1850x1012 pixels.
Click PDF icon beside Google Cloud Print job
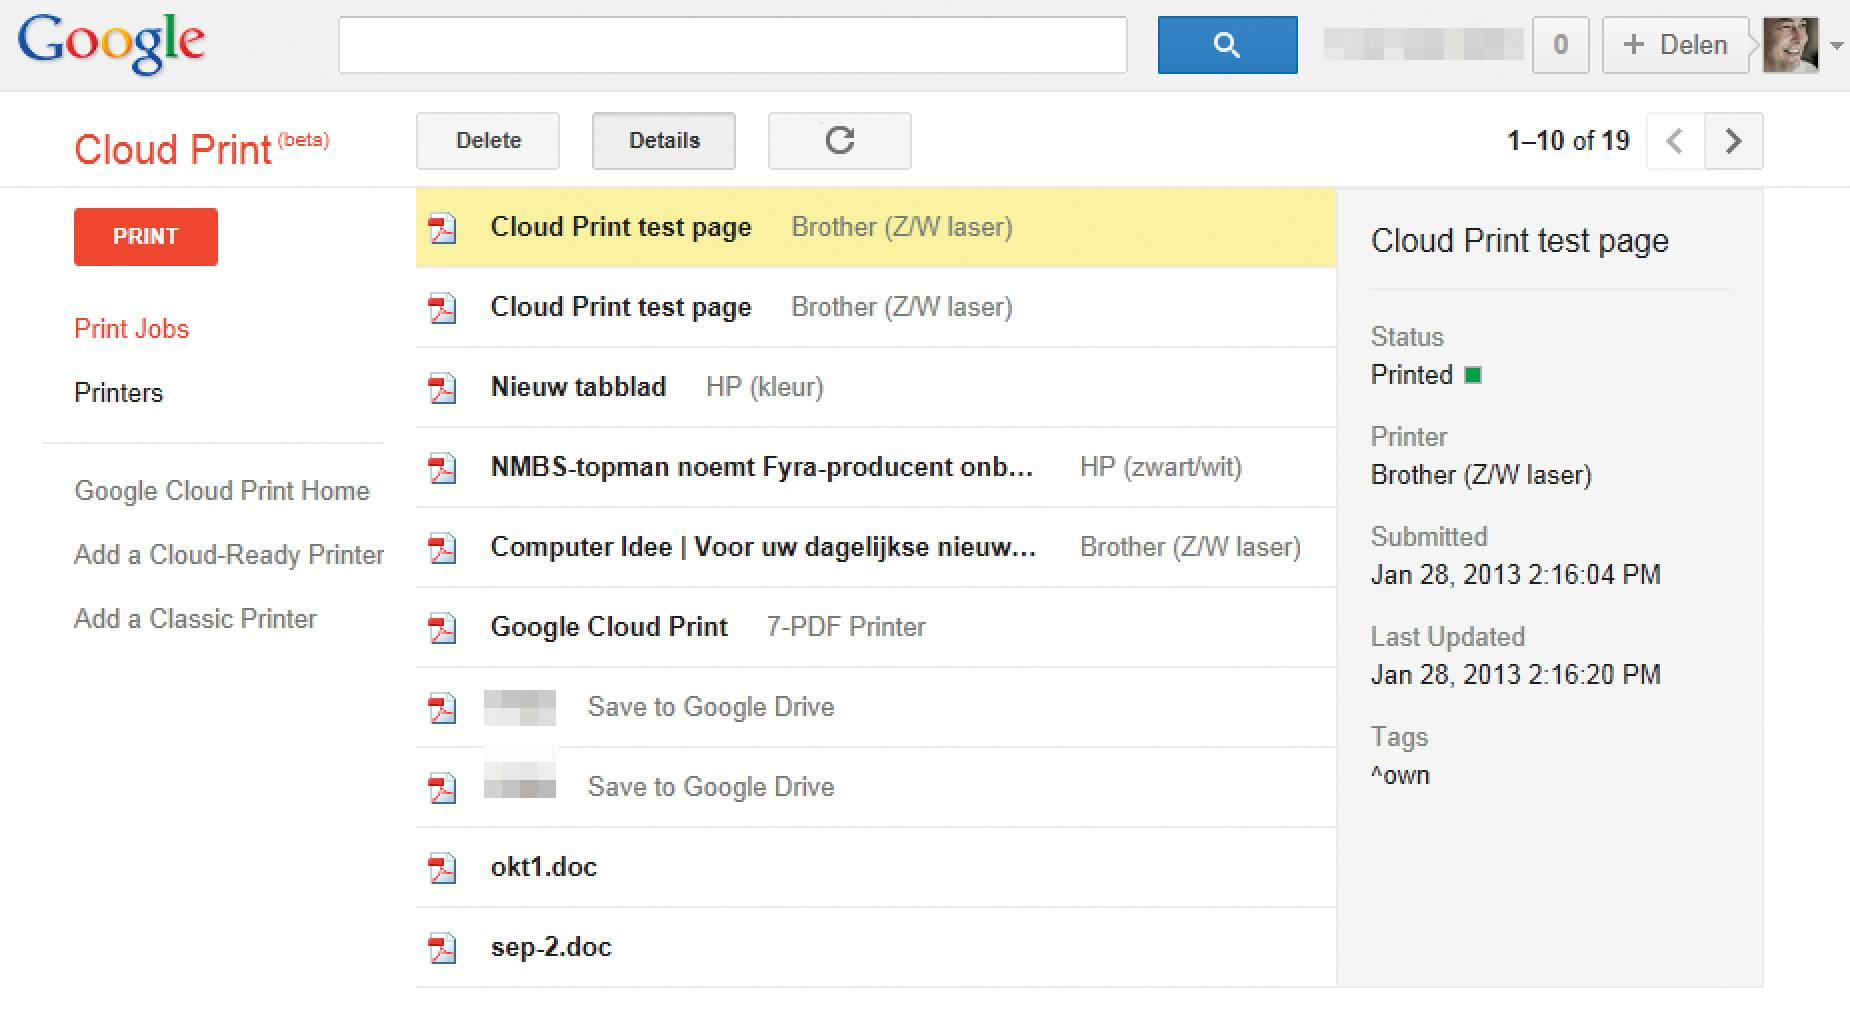click(442, 628)
